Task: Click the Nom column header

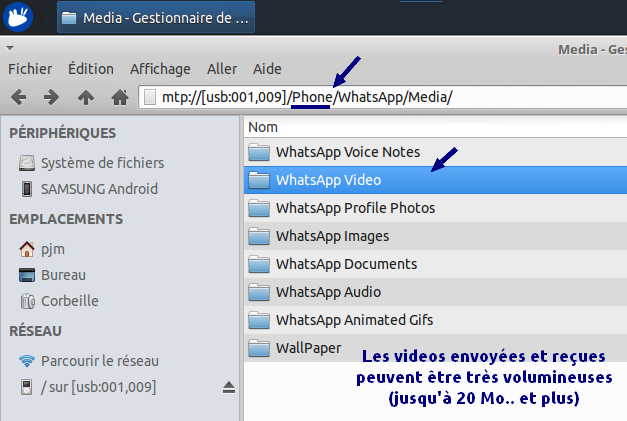Action: [263, 127]
